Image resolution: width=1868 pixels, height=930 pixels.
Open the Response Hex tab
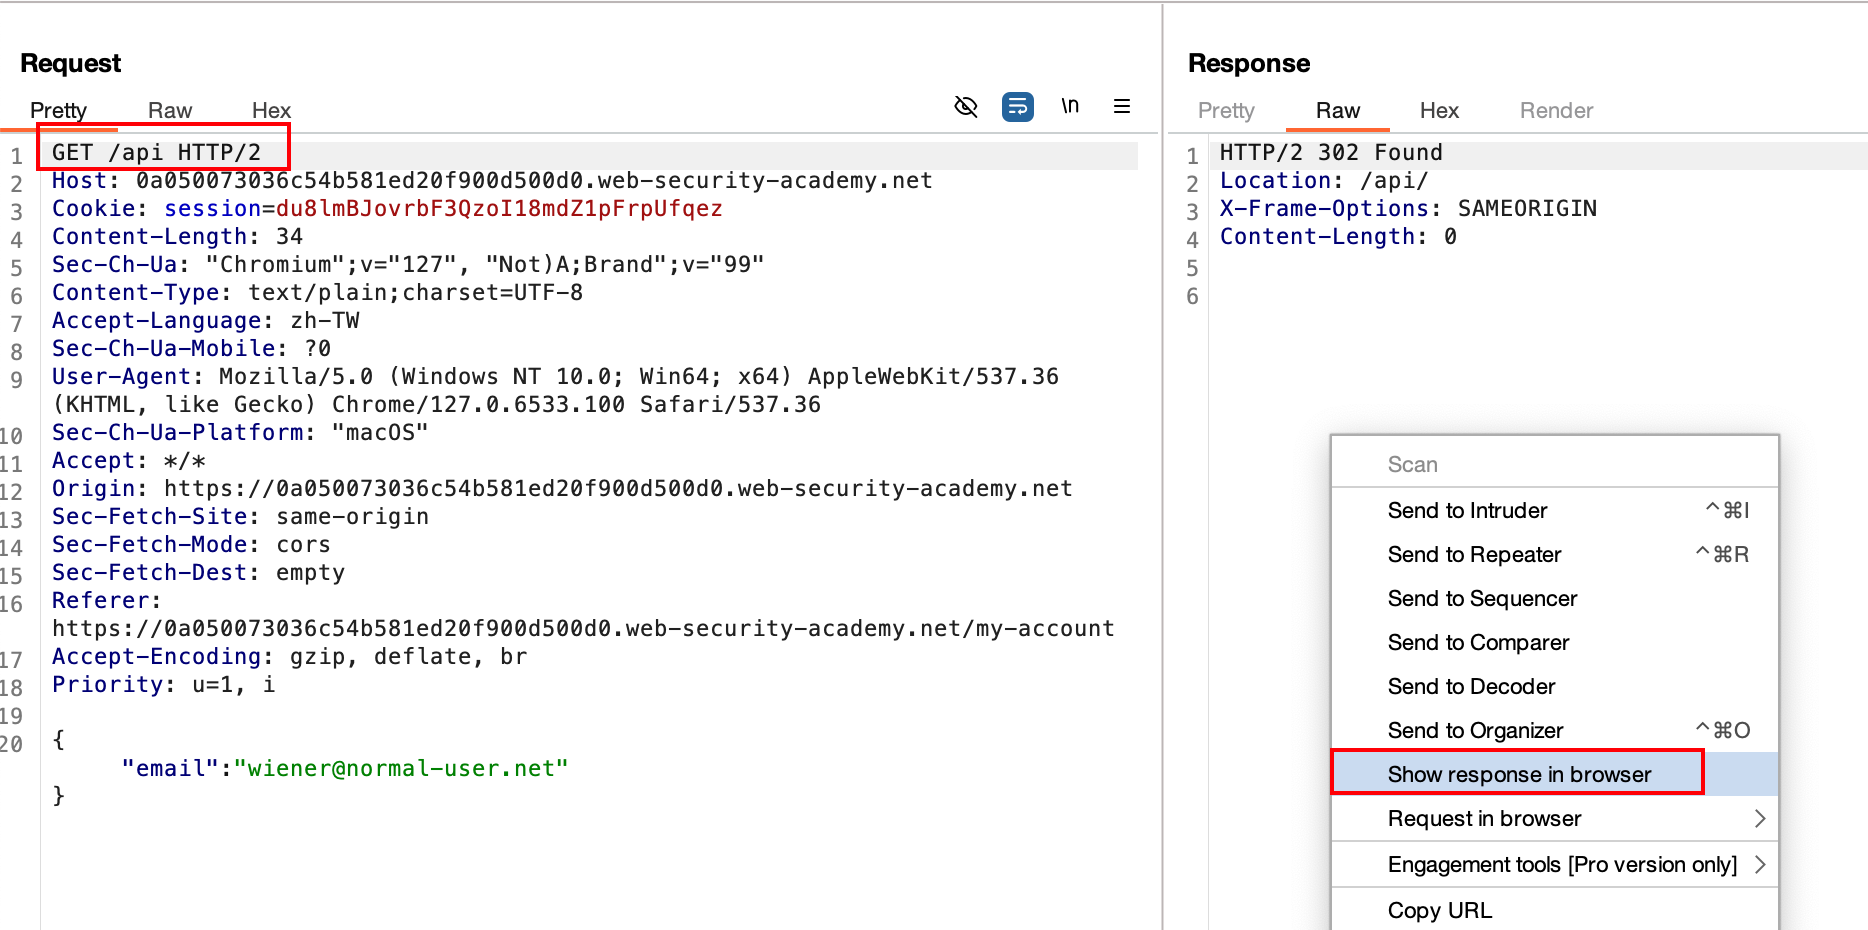point(1439,110)
